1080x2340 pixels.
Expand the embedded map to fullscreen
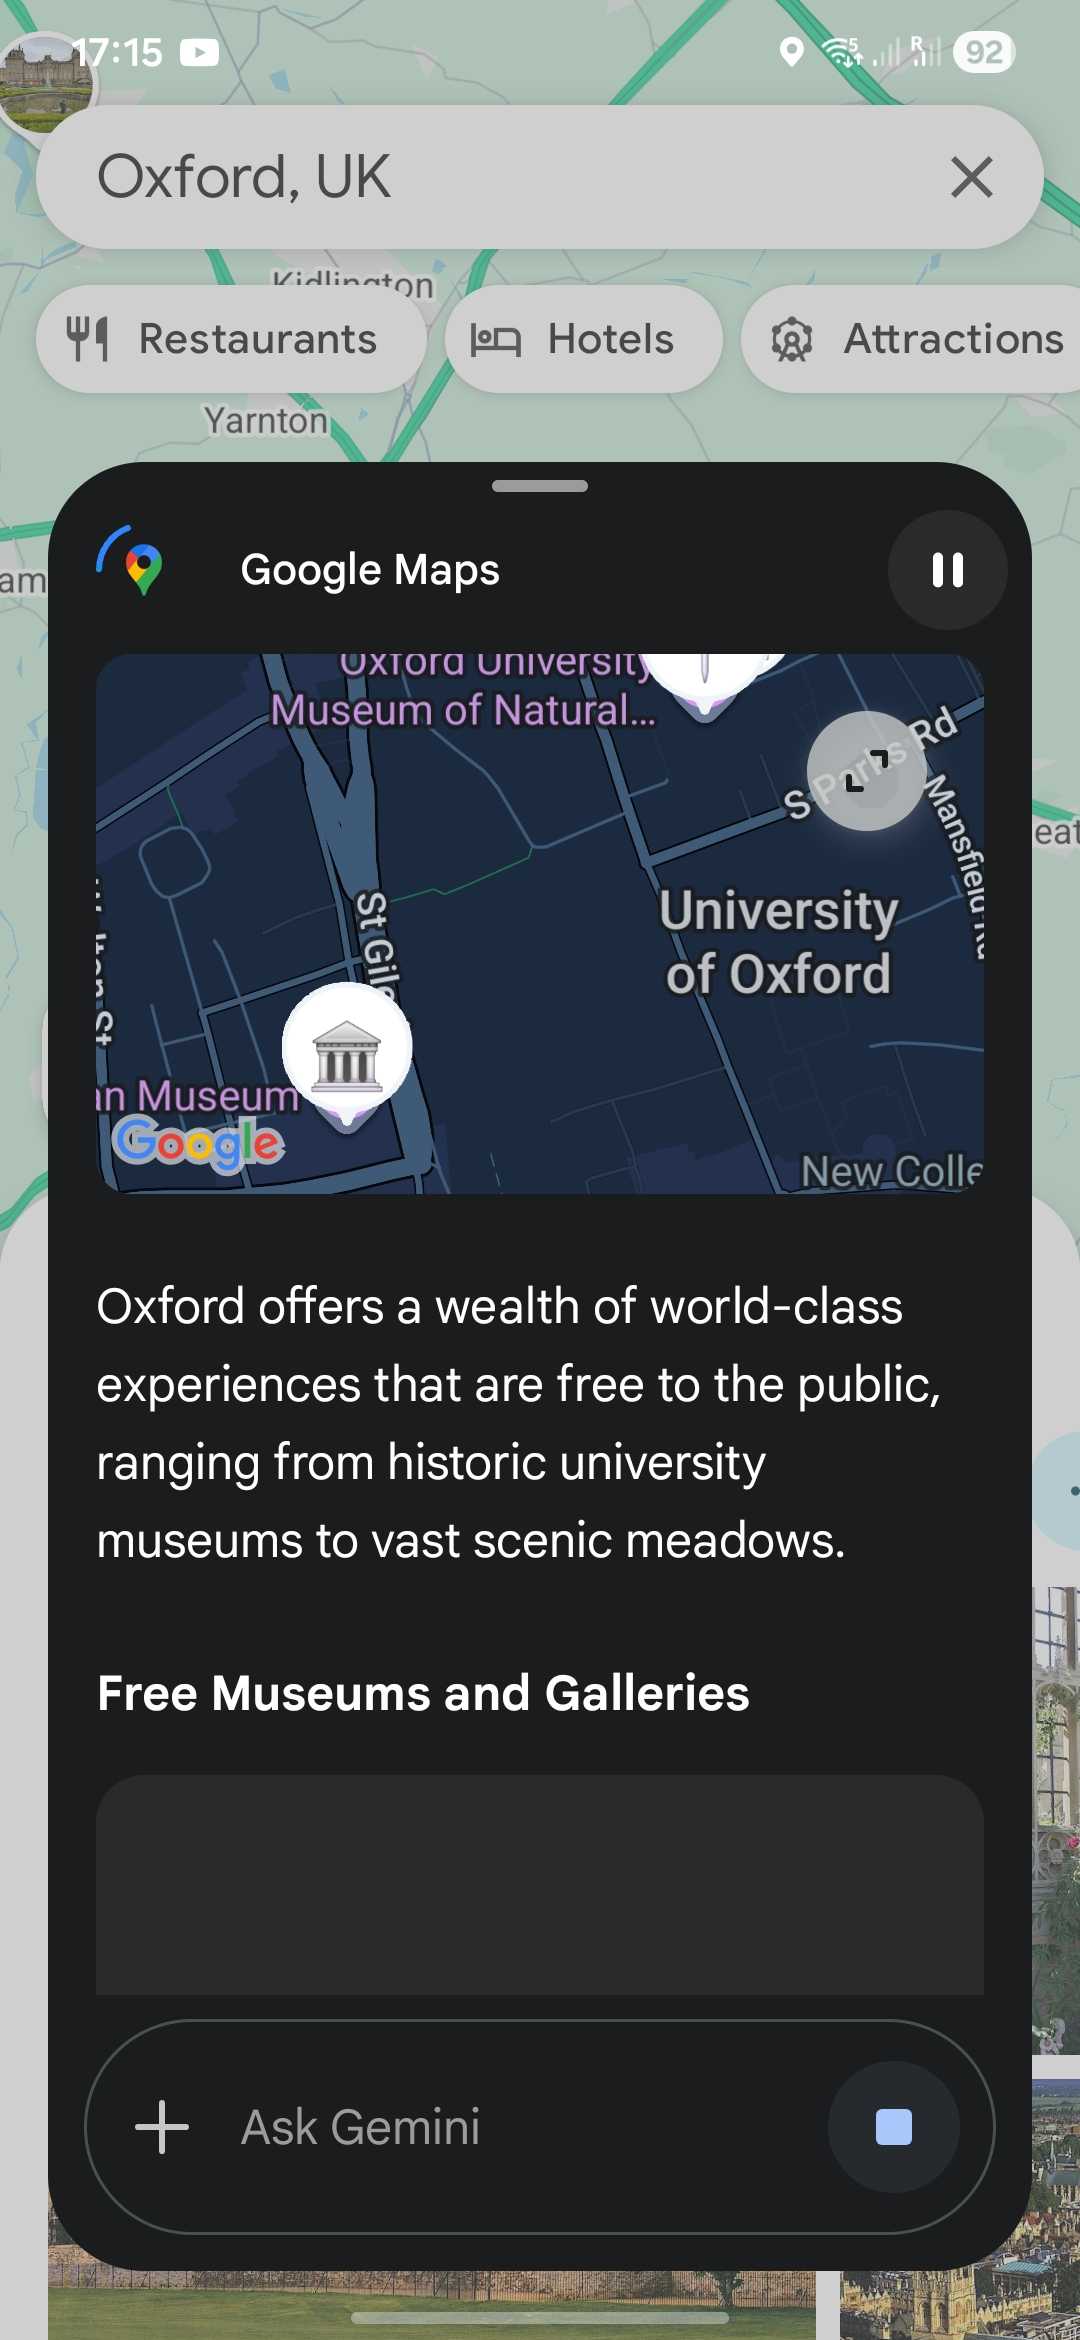(866, 771)
